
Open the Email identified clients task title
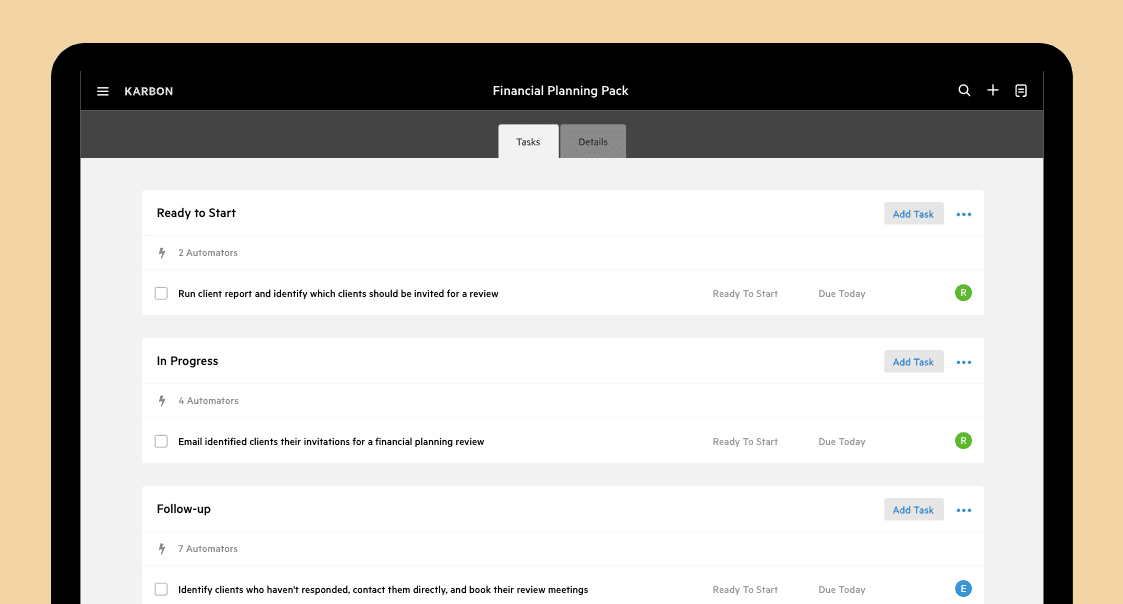(x=331, y=441)
